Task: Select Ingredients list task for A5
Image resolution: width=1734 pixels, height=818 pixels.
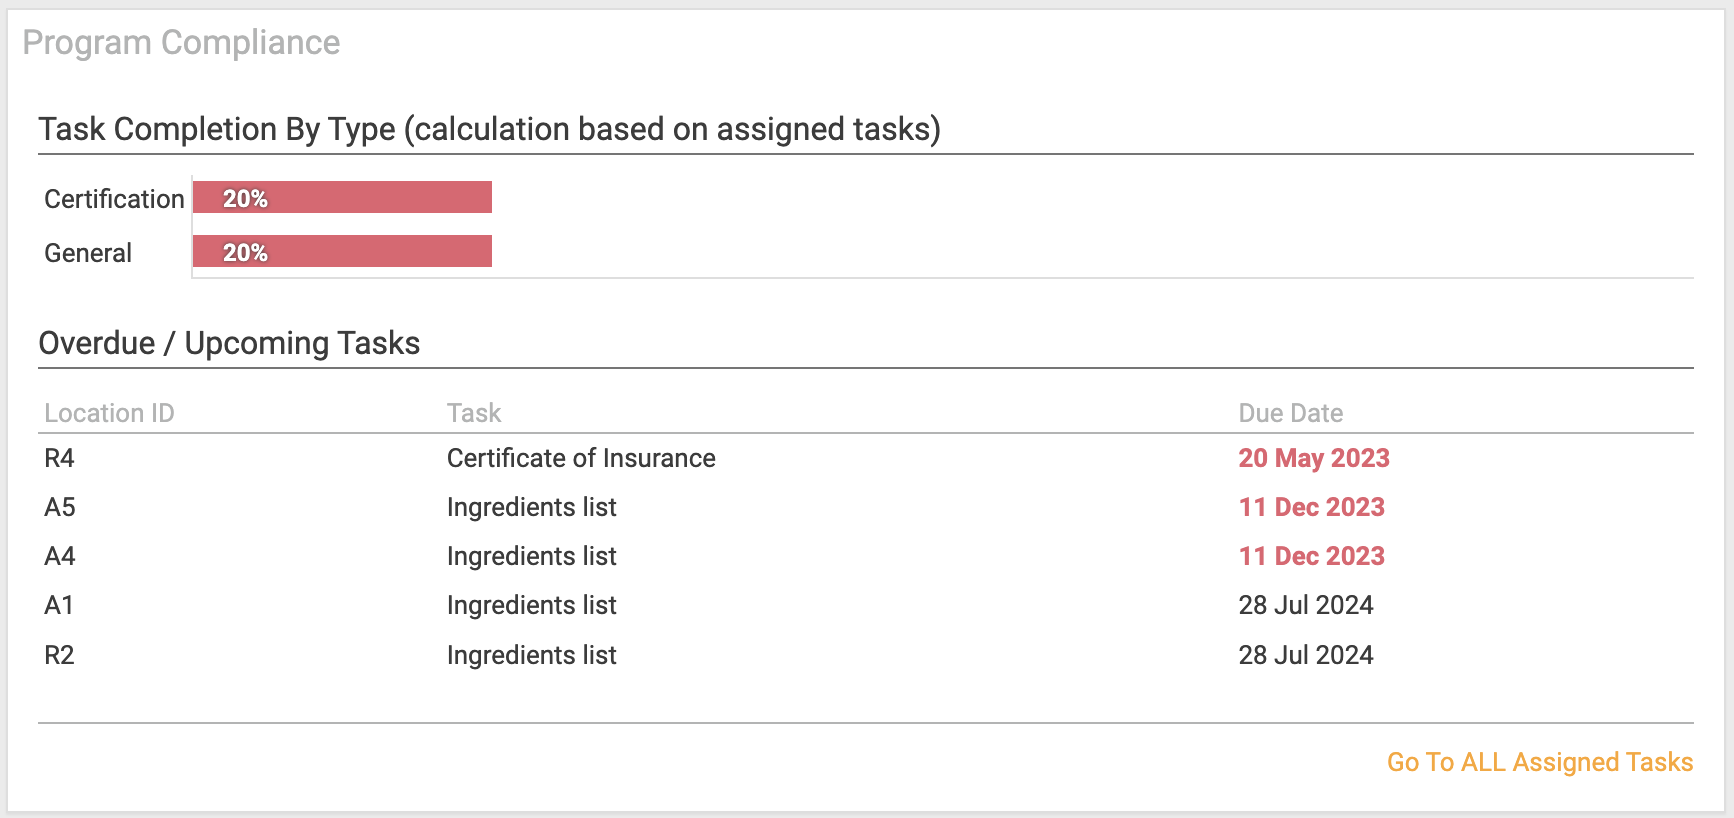Action: click(x=531, y=507)
